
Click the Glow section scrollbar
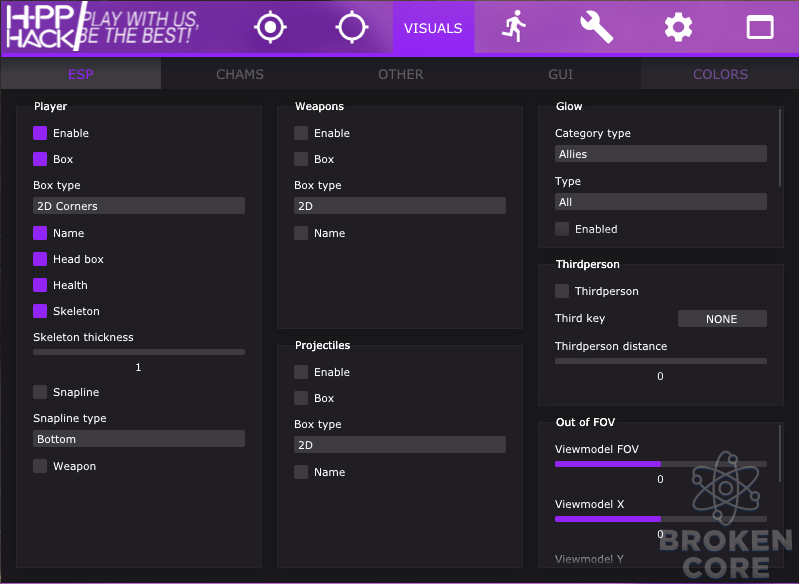[780, 148]
